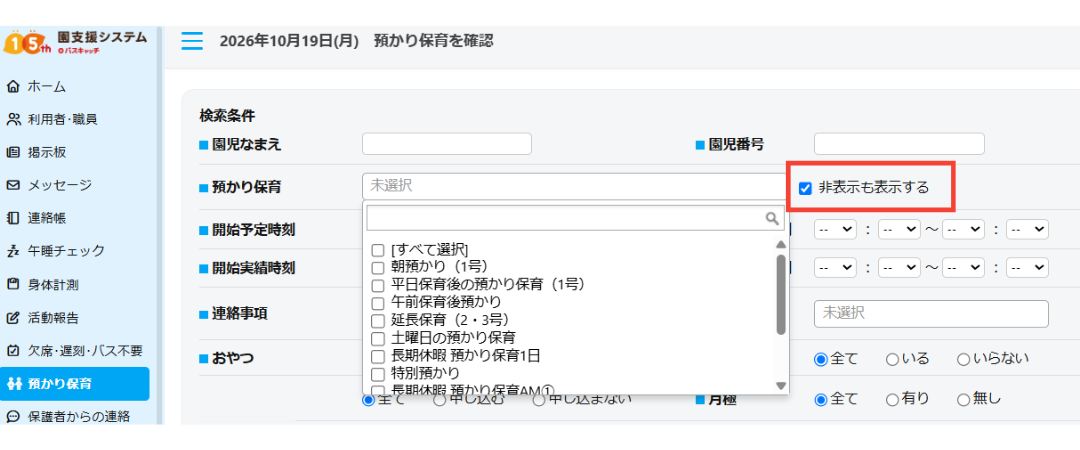Click the edit icon beside 活動報告

13,318
